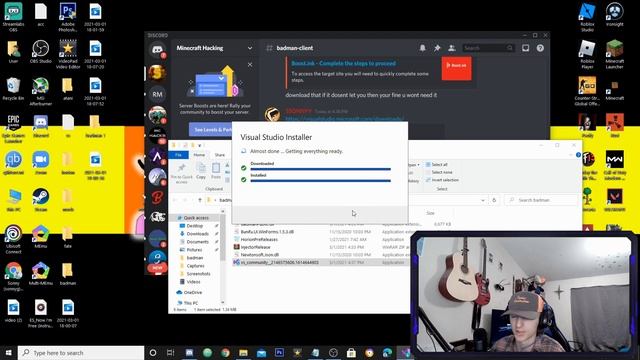The height and width of the screenshot is (360, 640).
Task: Open the Zoom desktop shortcut
Action: (40, 163)
